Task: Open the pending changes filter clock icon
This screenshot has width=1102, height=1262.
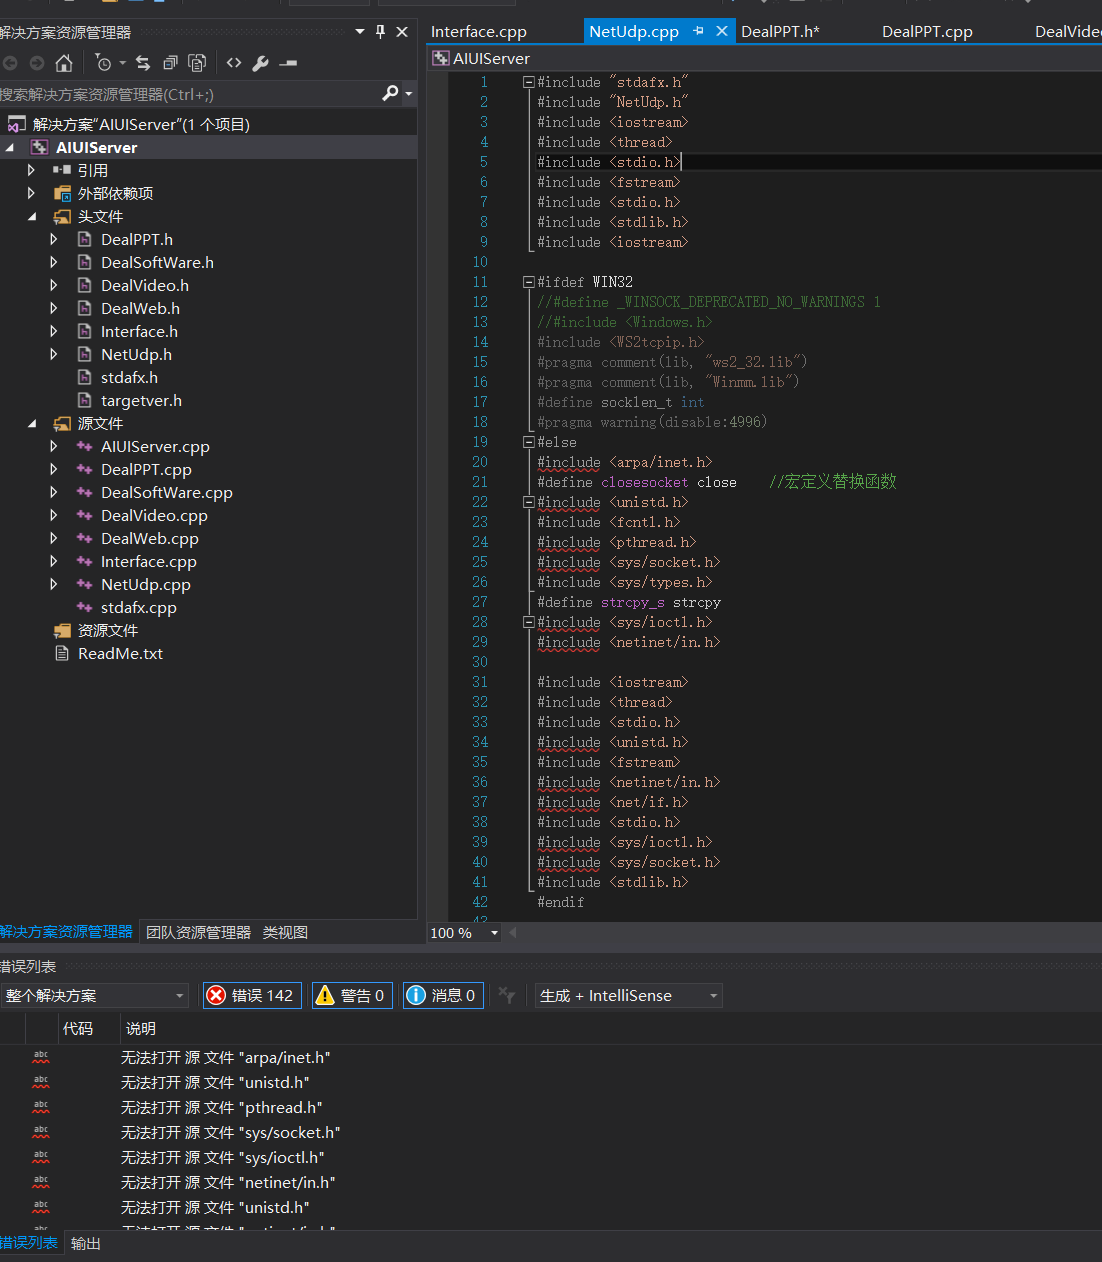Action: coord(104,63)
